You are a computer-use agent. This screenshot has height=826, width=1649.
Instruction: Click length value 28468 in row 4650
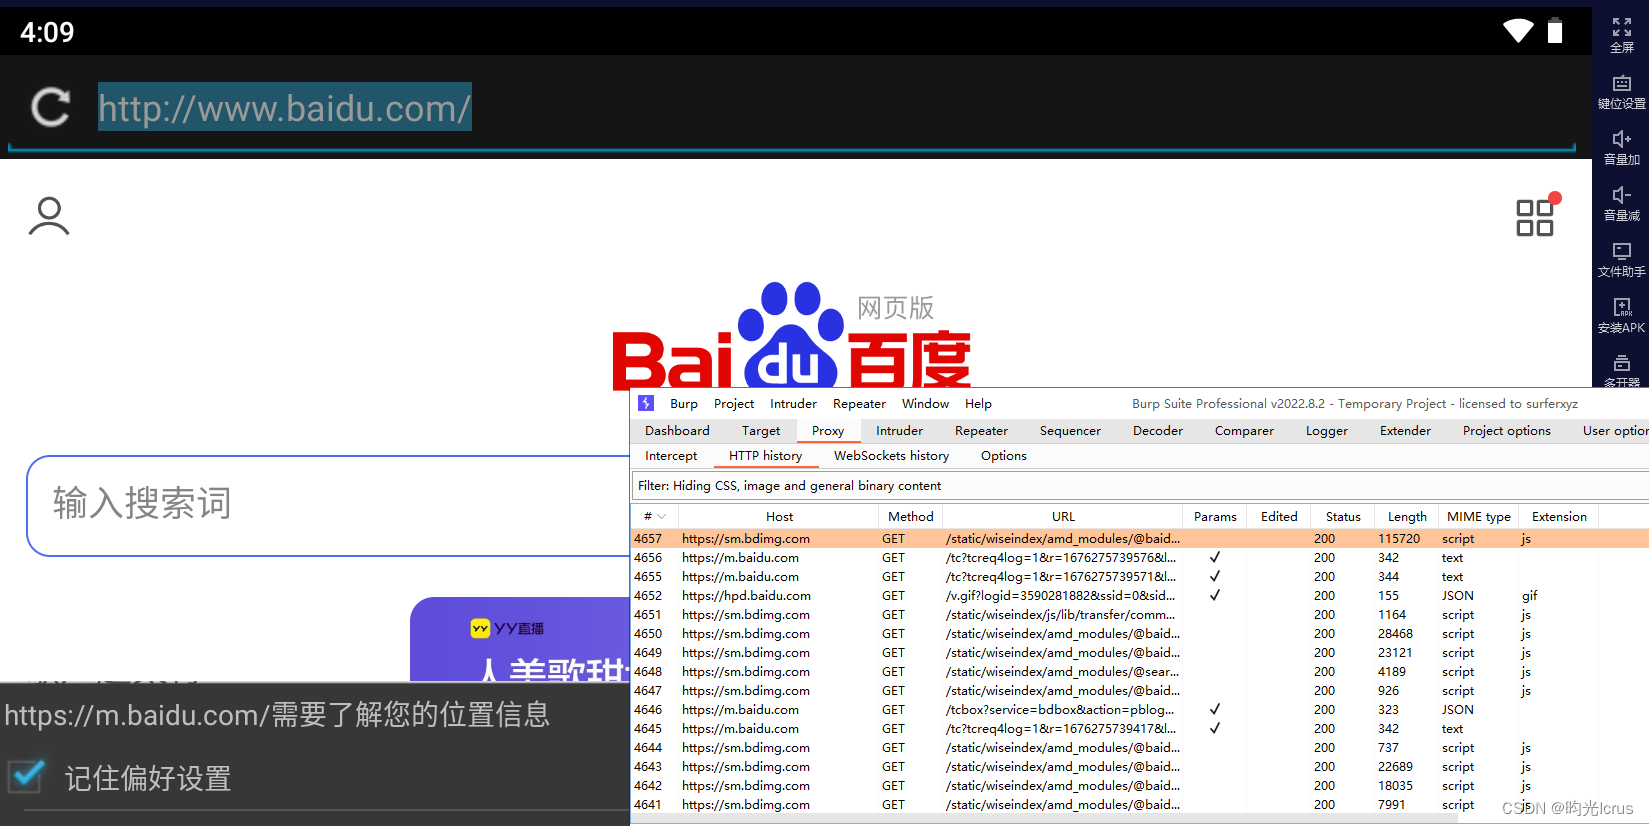click(1395, 634)
